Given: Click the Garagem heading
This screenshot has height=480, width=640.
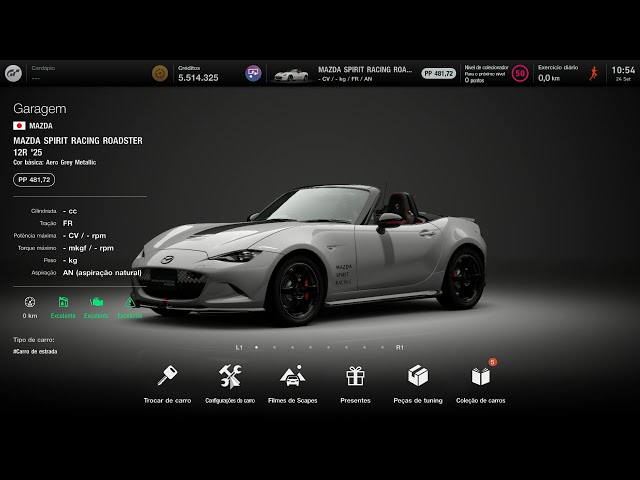Looking at the screenshot, I should pyautogui.click(x=40, y=109).
